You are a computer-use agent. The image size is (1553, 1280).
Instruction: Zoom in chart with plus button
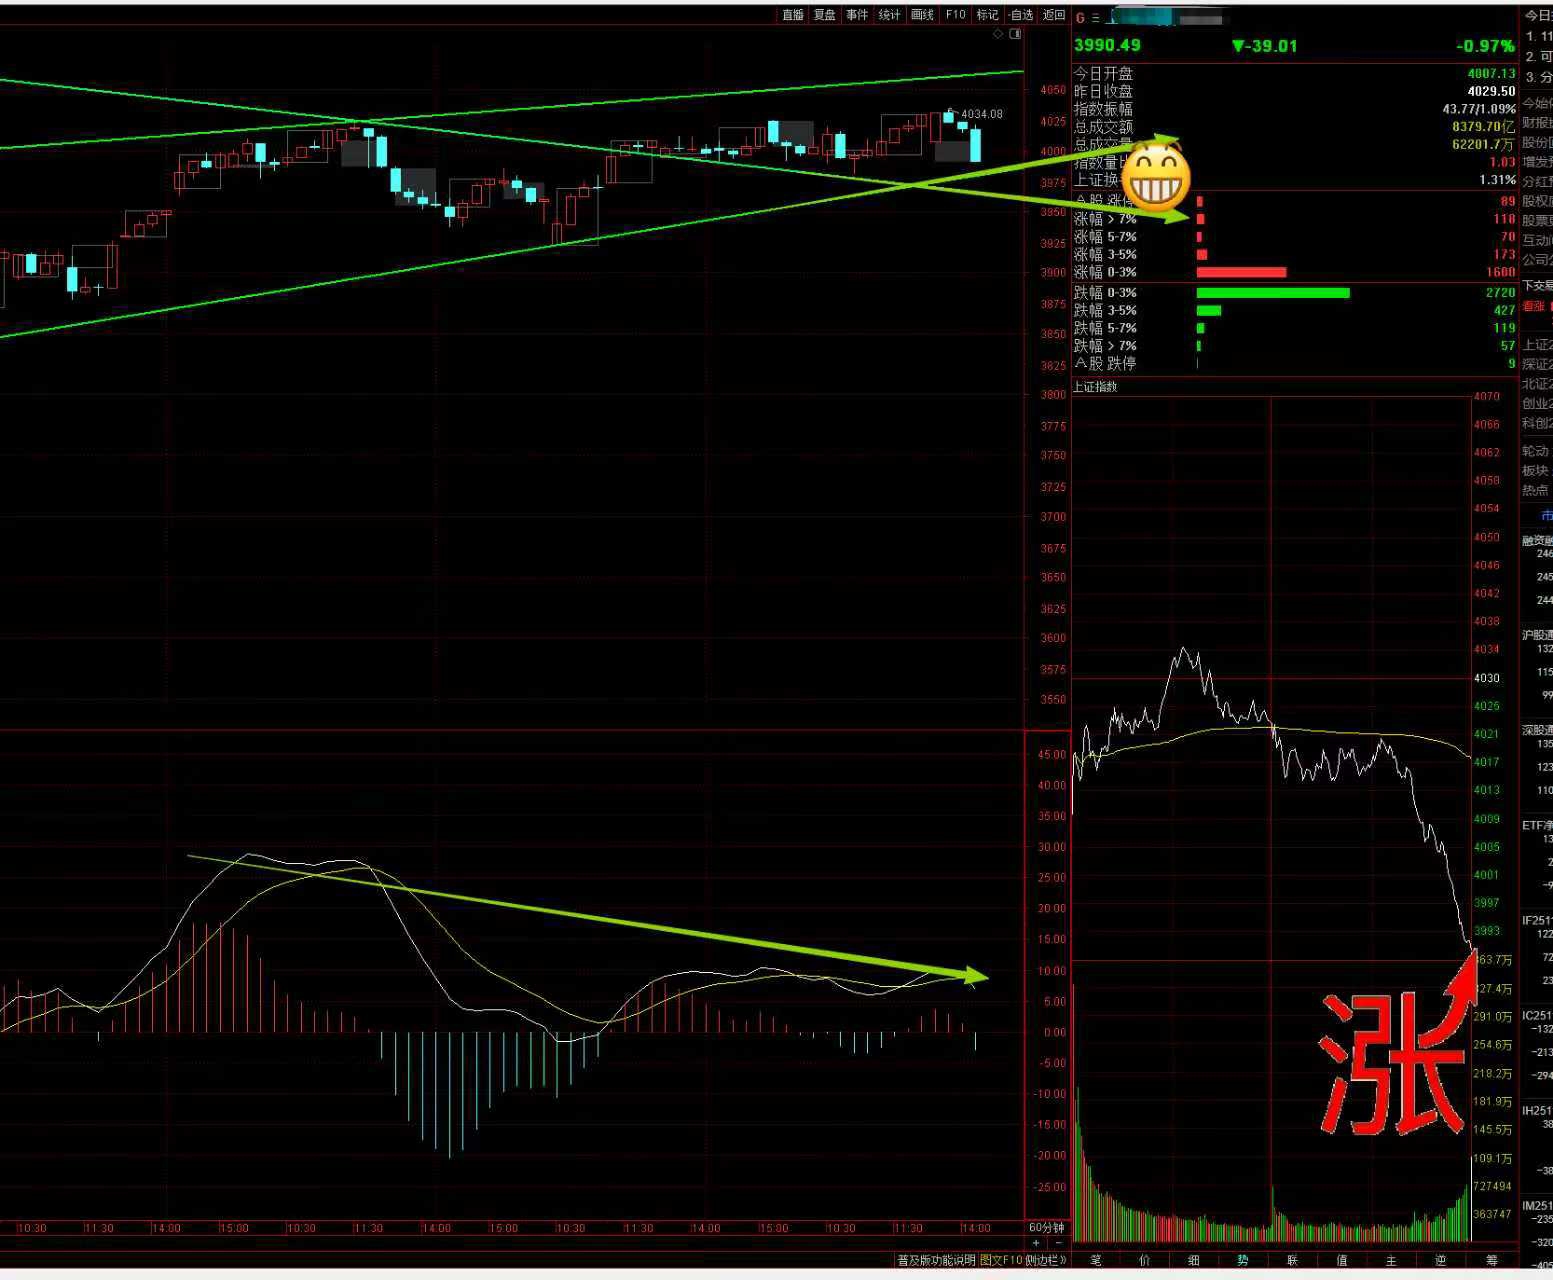(x=1036, y=1243)
